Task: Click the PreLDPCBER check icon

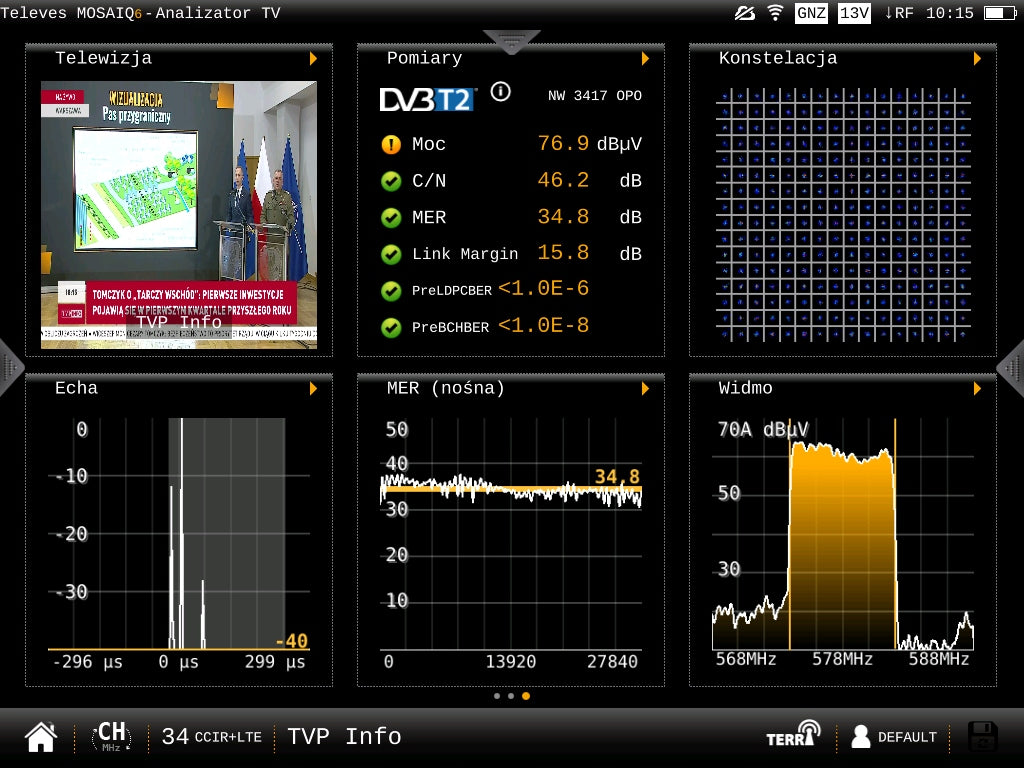Action: point(391,291)
